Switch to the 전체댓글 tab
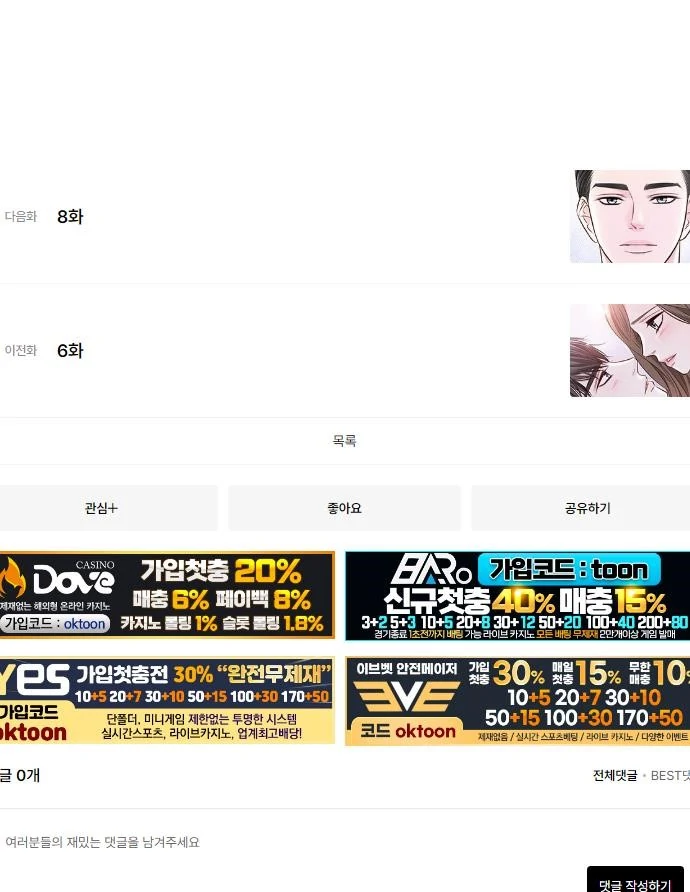Image resolution: width=690 pixels, height=892 pixels. (x=614, y=775)
